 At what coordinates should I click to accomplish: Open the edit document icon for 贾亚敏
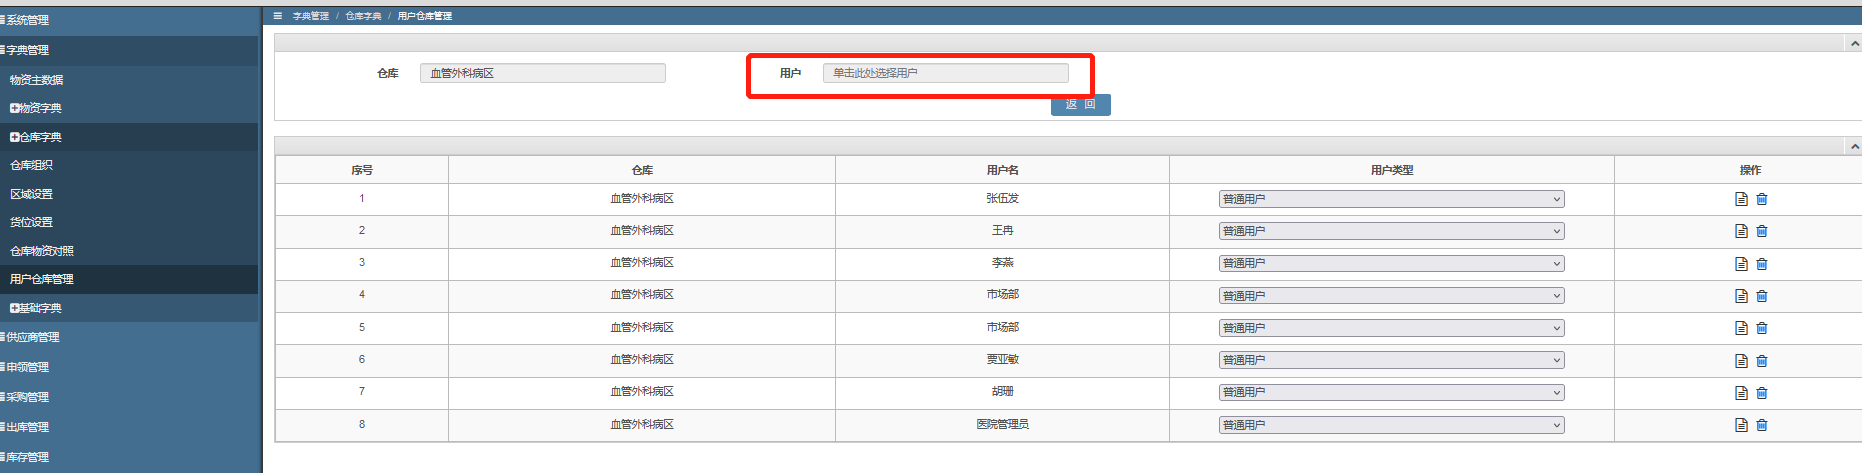pos(1741,361)
